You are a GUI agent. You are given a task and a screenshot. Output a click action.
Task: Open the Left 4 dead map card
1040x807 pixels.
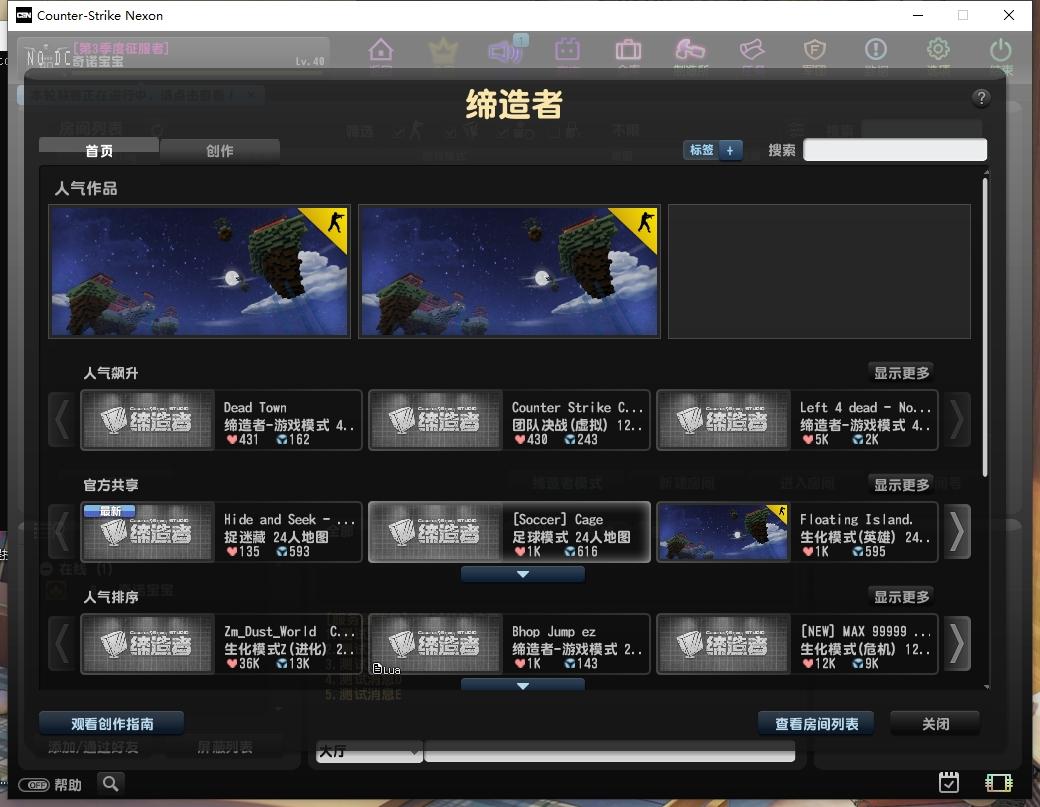coord(797,420)
